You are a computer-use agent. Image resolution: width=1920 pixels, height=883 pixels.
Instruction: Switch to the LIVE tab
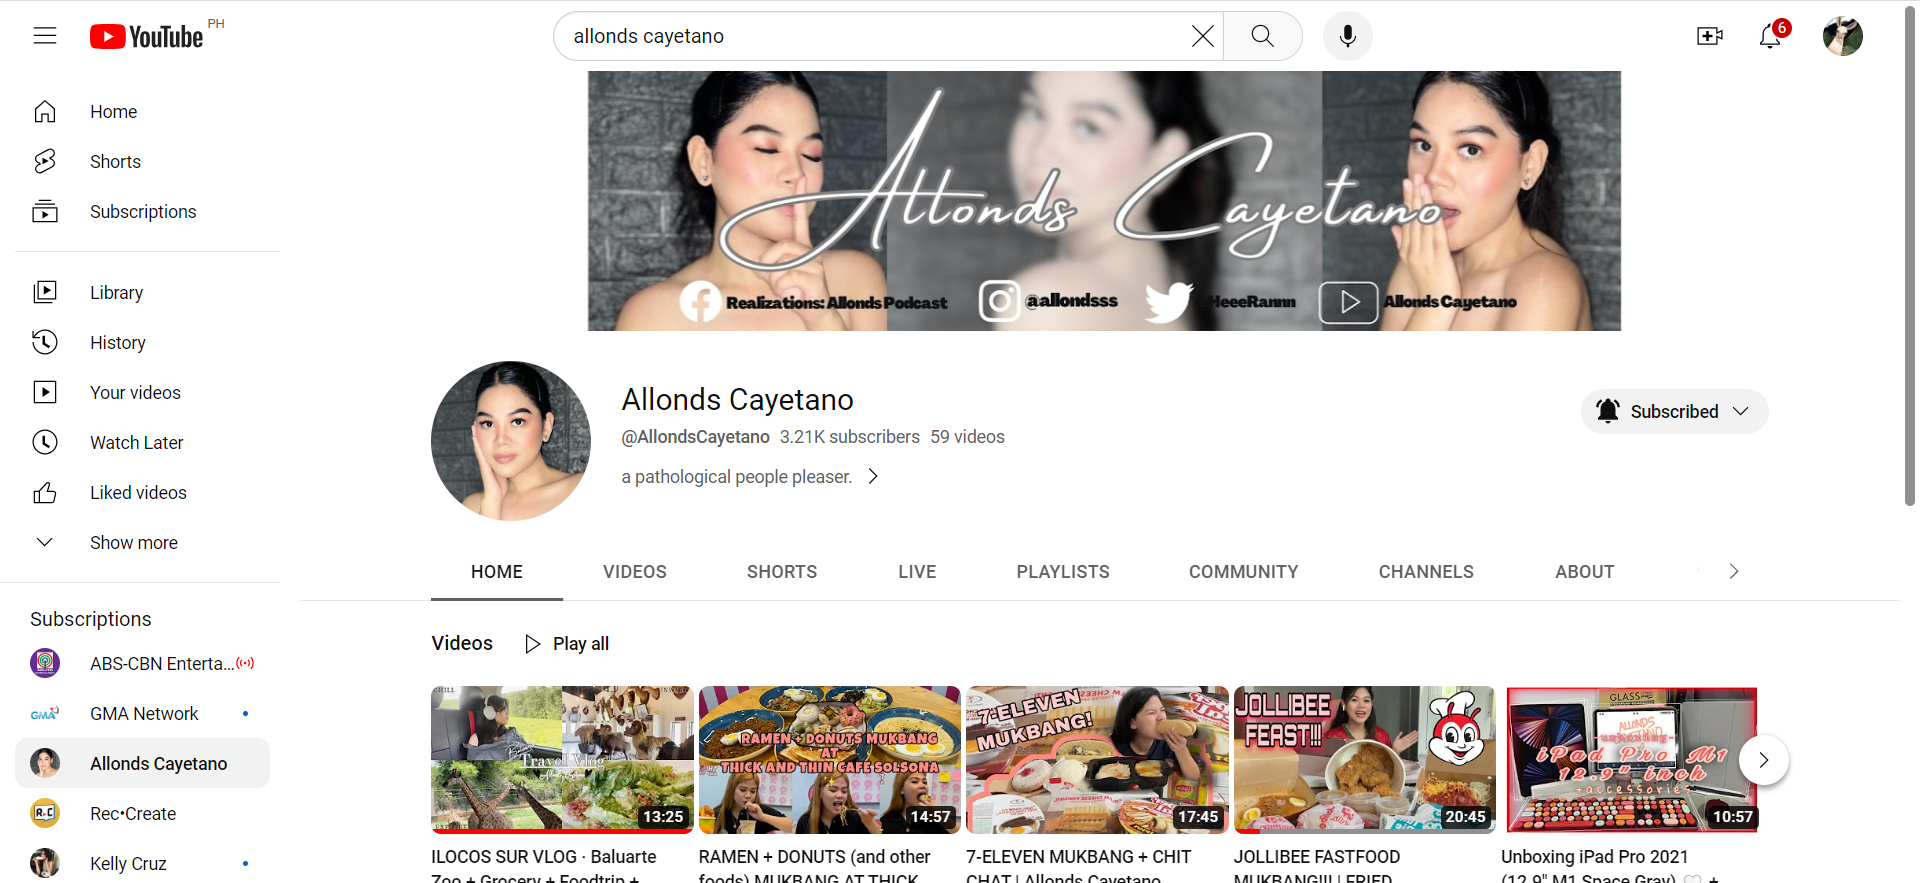pyautogui.click(x=917, y=572)
